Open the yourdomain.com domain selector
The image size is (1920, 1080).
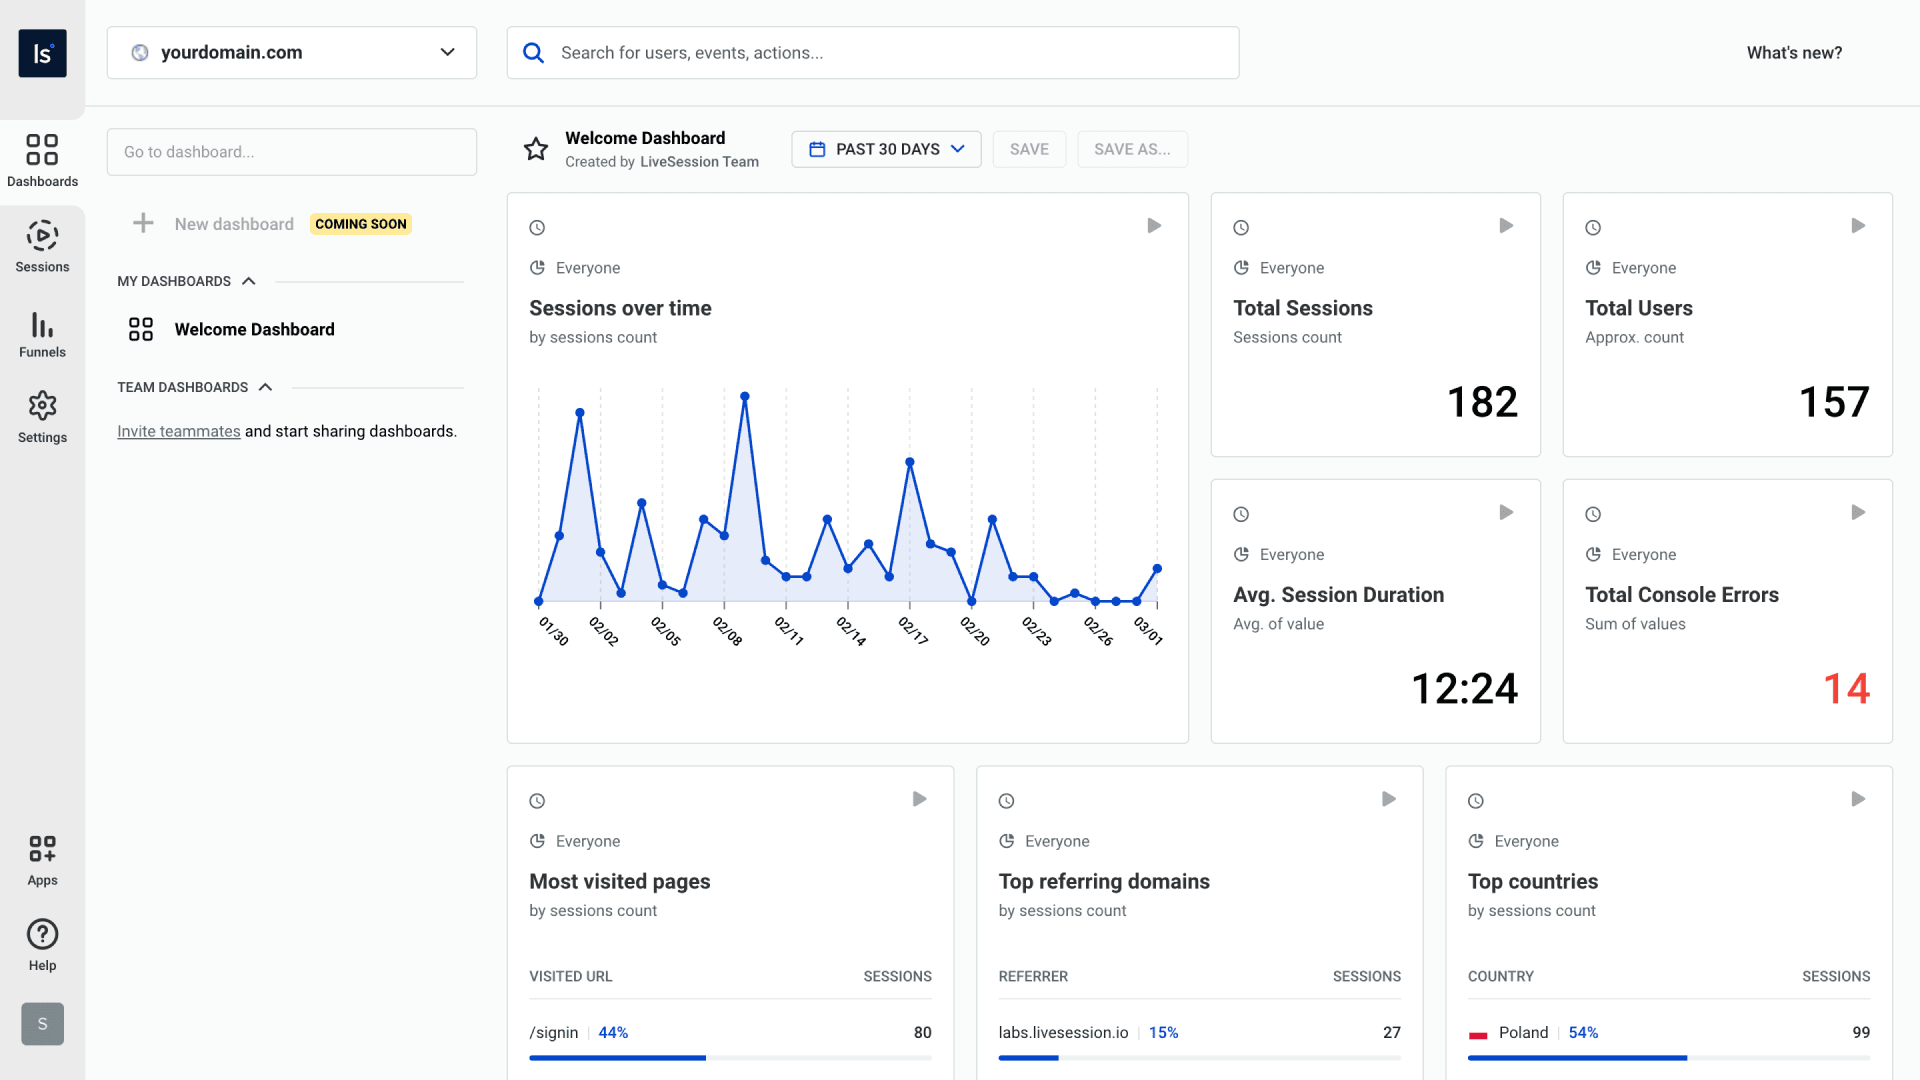(x=290, y=52)
